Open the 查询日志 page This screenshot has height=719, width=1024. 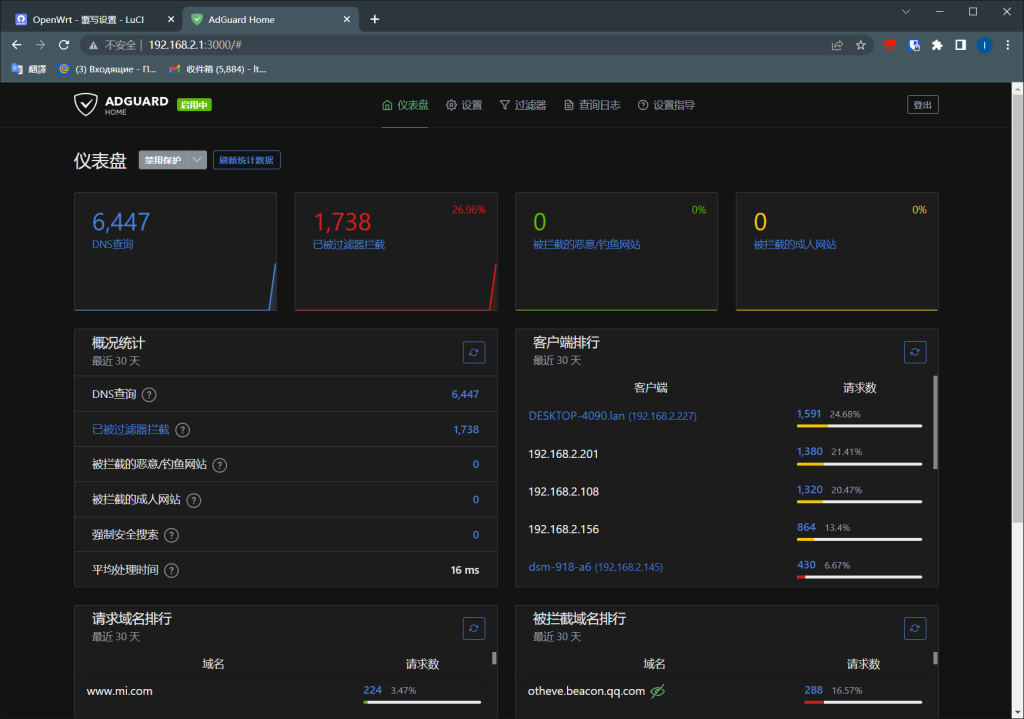[592, 104]
